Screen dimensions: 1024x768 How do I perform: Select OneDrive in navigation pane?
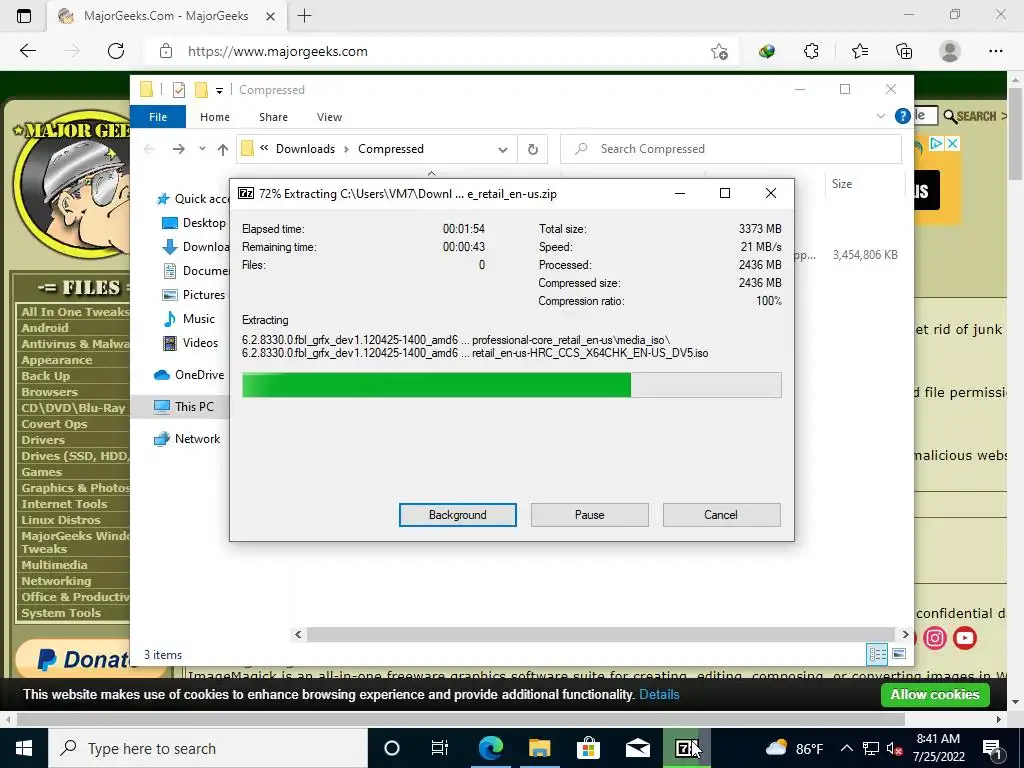tap(189, 375)
